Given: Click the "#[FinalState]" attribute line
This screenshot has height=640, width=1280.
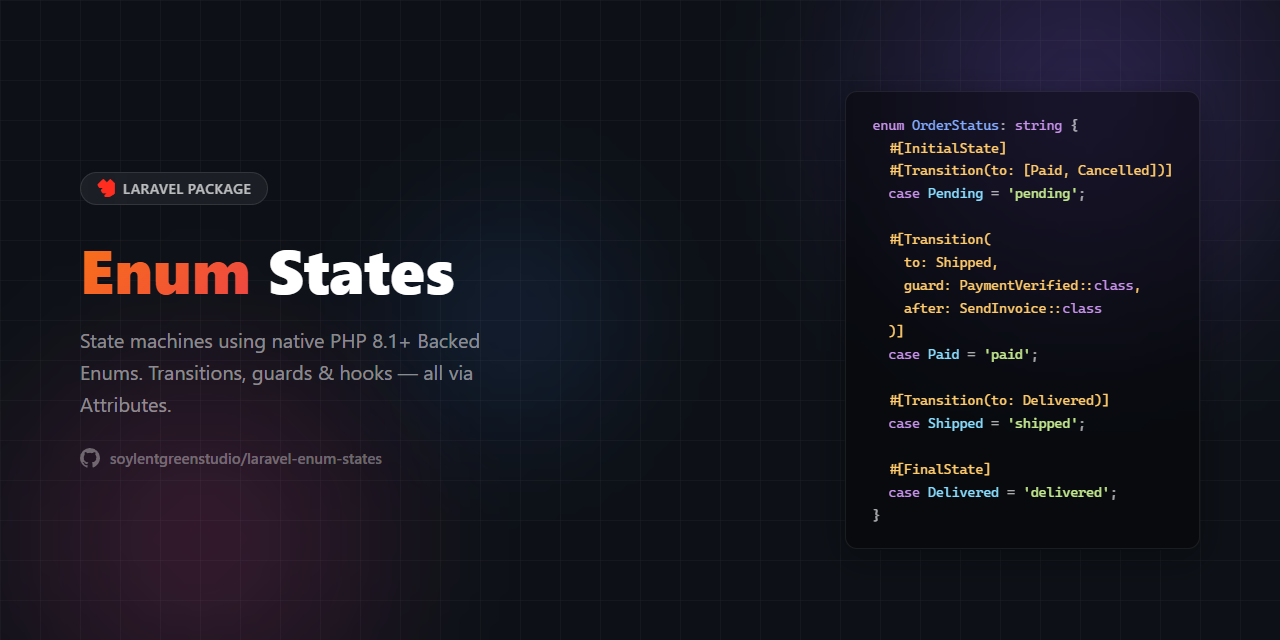Looking at the screenshot, I should pyautogui.click(x=940, y=470).
